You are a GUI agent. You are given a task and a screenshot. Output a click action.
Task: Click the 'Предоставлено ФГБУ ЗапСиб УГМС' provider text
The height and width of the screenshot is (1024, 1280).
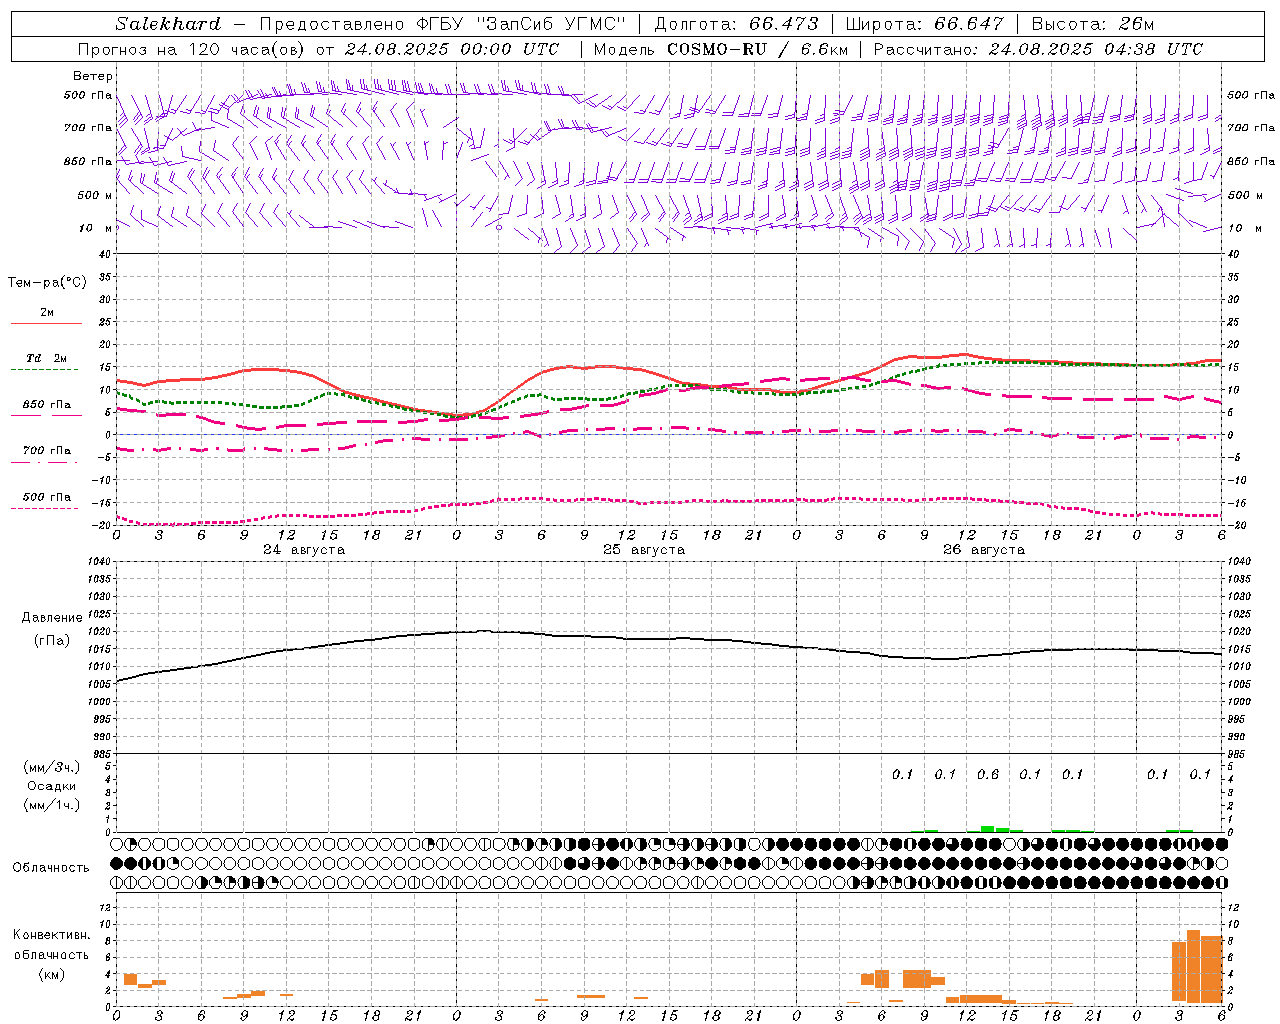442,24
